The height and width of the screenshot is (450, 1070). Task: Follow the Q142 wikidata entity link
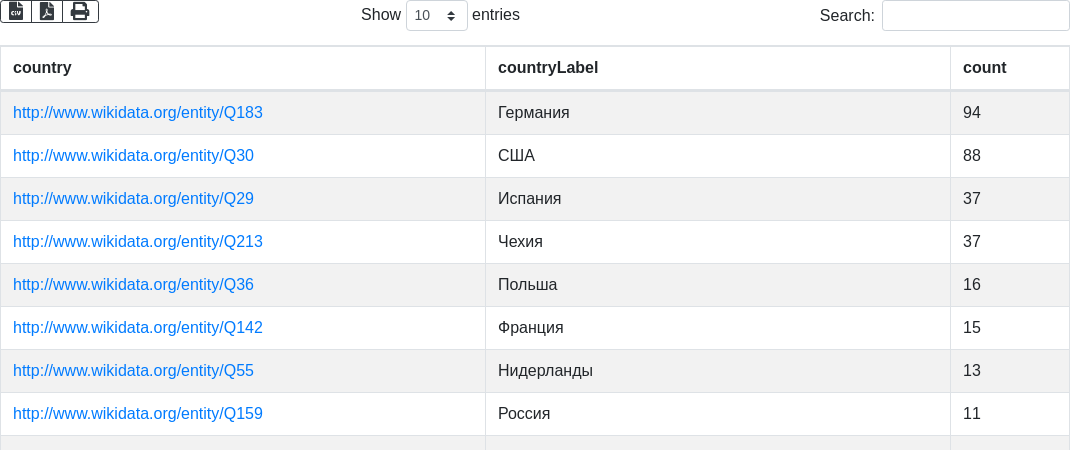138,328
